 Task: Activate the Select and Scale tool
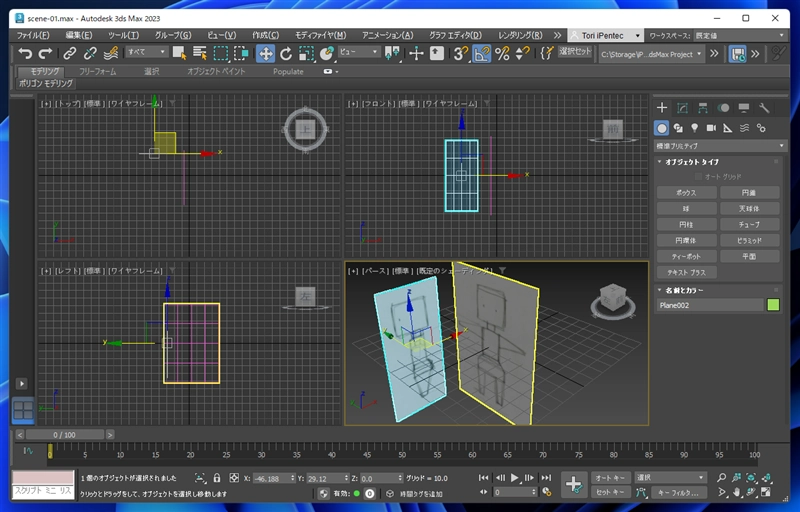[306, 53]
